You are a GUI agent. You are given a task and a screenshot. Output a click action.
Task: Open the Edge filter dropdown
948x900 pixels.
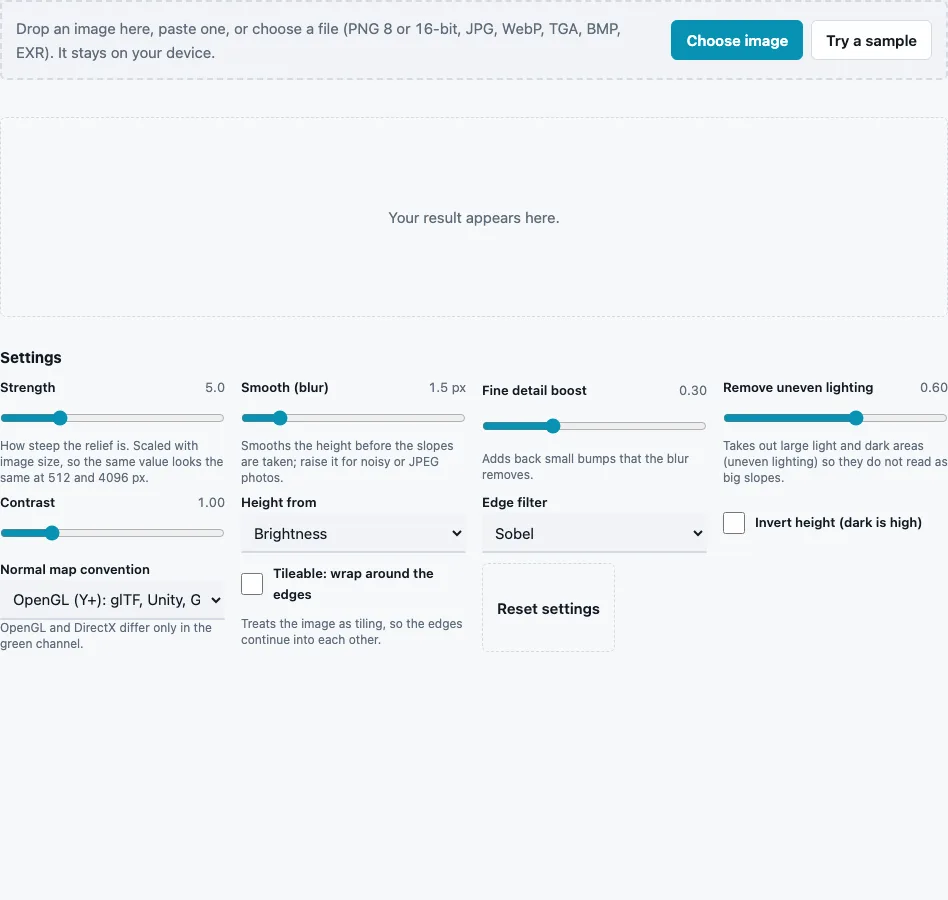pyautogui.click(x=594, y=534)
